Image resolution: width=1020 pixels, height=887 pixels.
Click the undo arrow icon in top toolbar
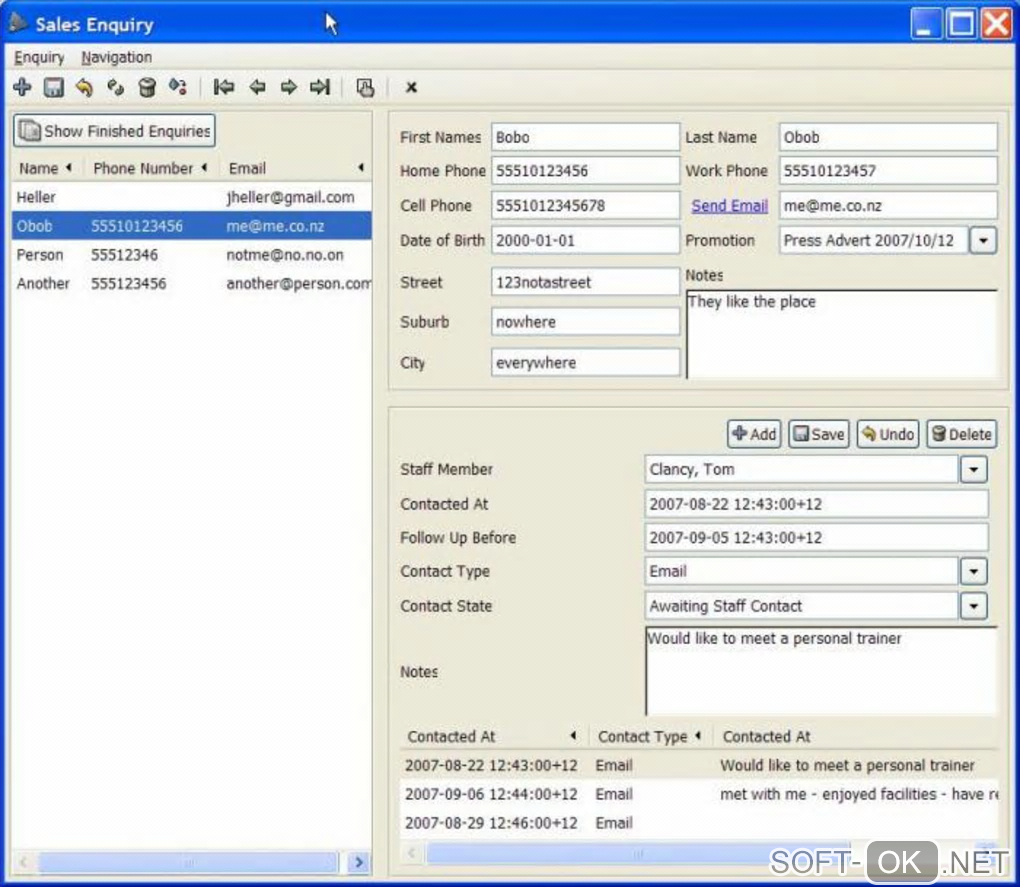pyautogui.click(x=85, y=88)
